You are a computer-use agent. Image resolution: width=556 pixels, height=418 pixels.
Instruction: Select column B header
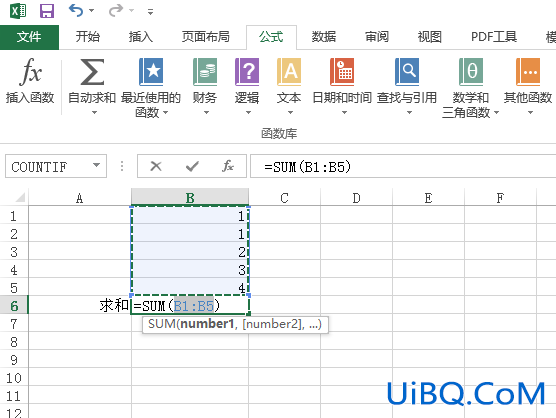[190, 197]
